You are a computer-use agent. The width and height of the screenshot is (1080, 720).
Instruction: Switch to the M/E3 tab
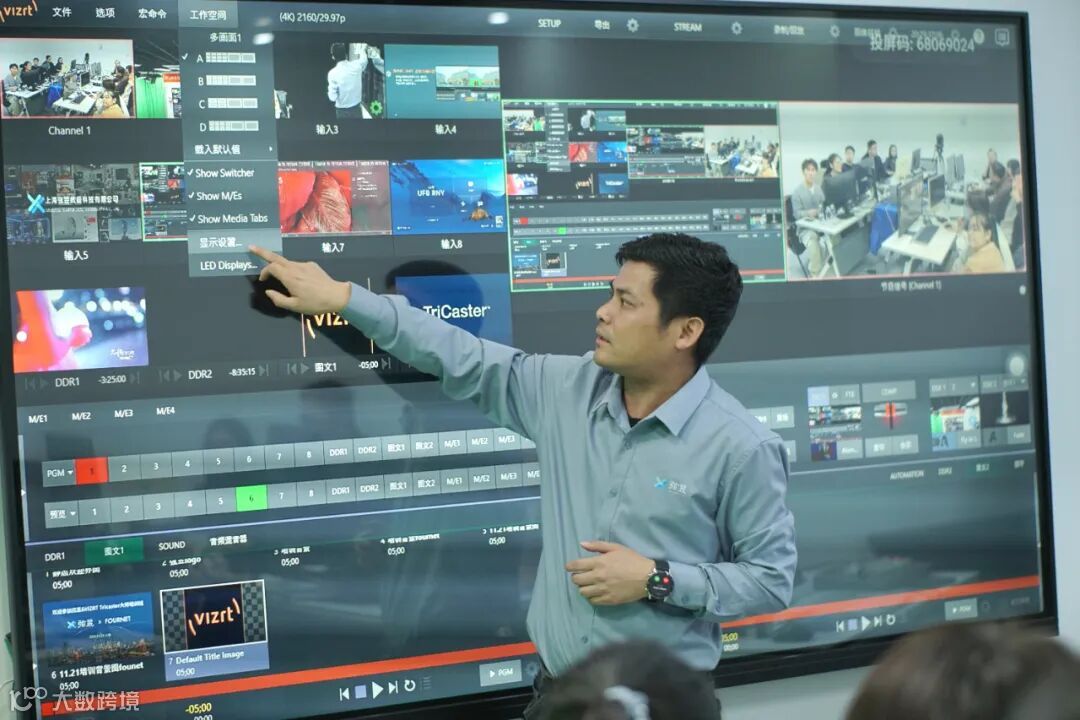click(x=123, y=413)
